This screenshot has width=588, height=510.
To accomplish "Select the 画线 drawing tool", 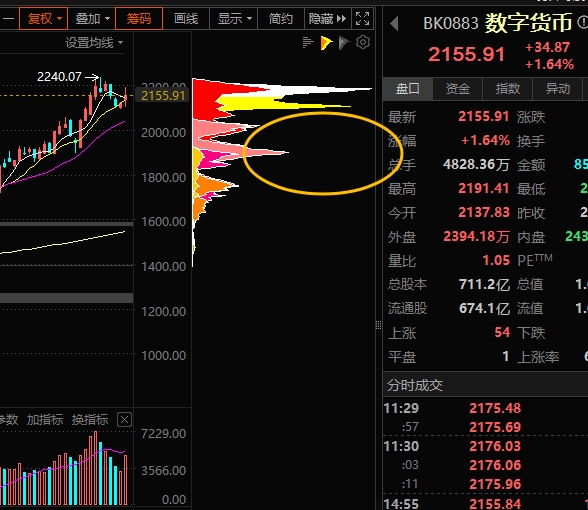I will click(x=186, y=18).
